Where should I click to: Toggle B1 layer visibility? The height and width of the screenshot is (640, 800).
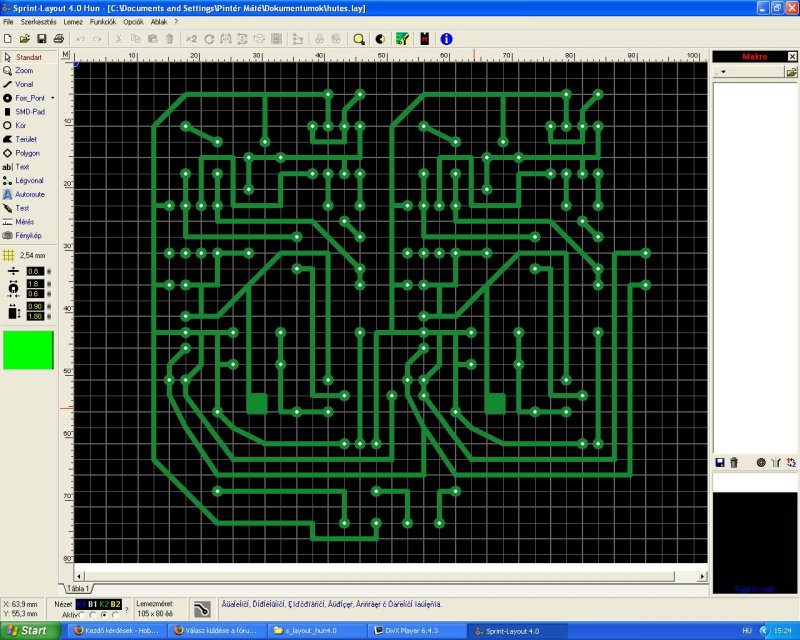tap(92, 604)
